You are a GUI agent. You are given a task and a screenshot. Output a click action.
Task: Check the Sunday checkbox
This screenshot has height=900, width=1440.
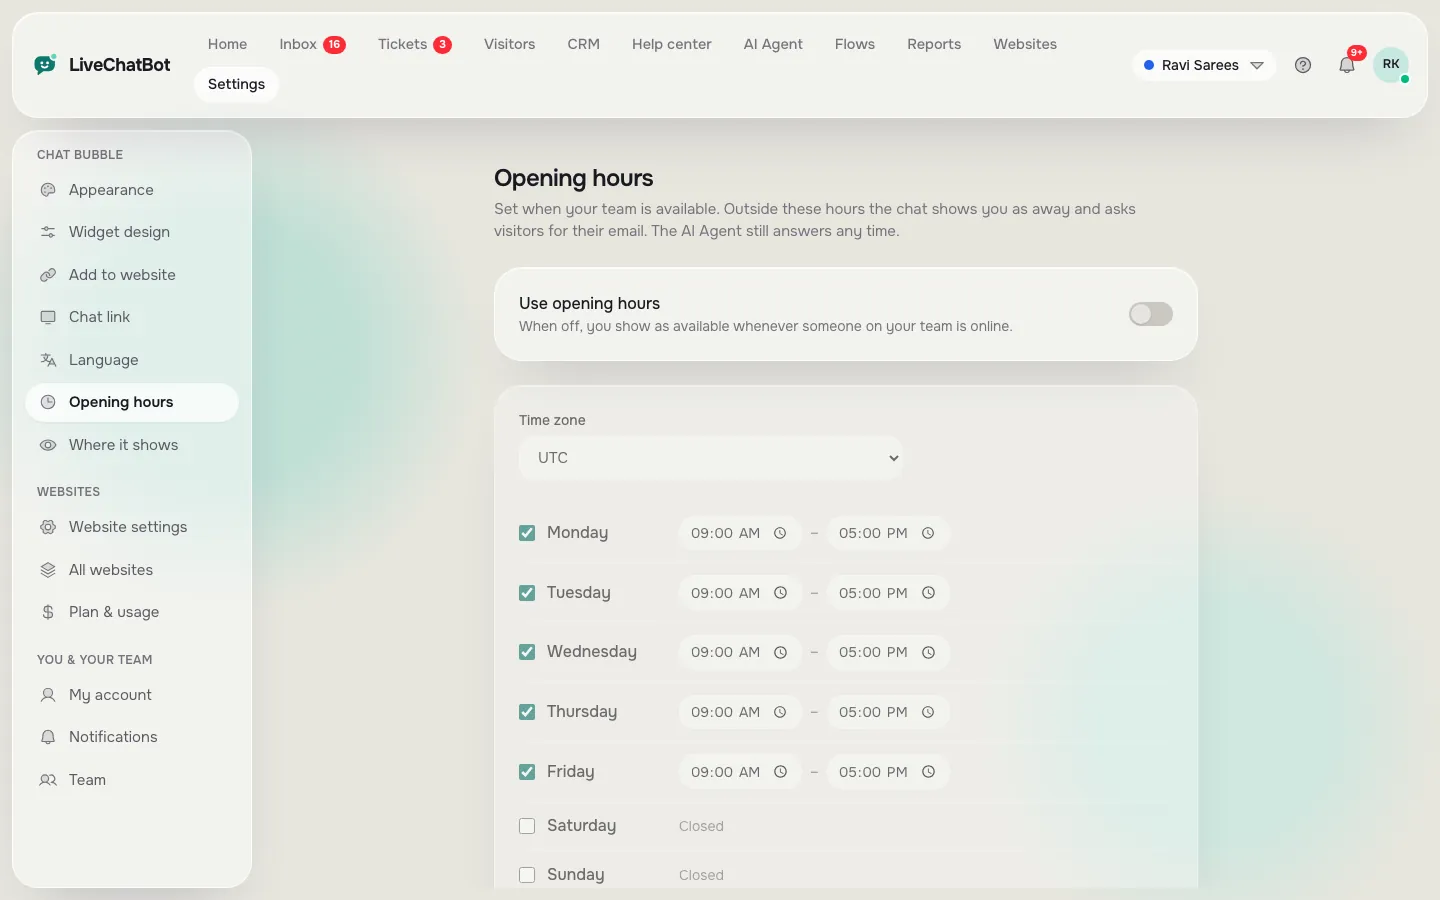527,875
